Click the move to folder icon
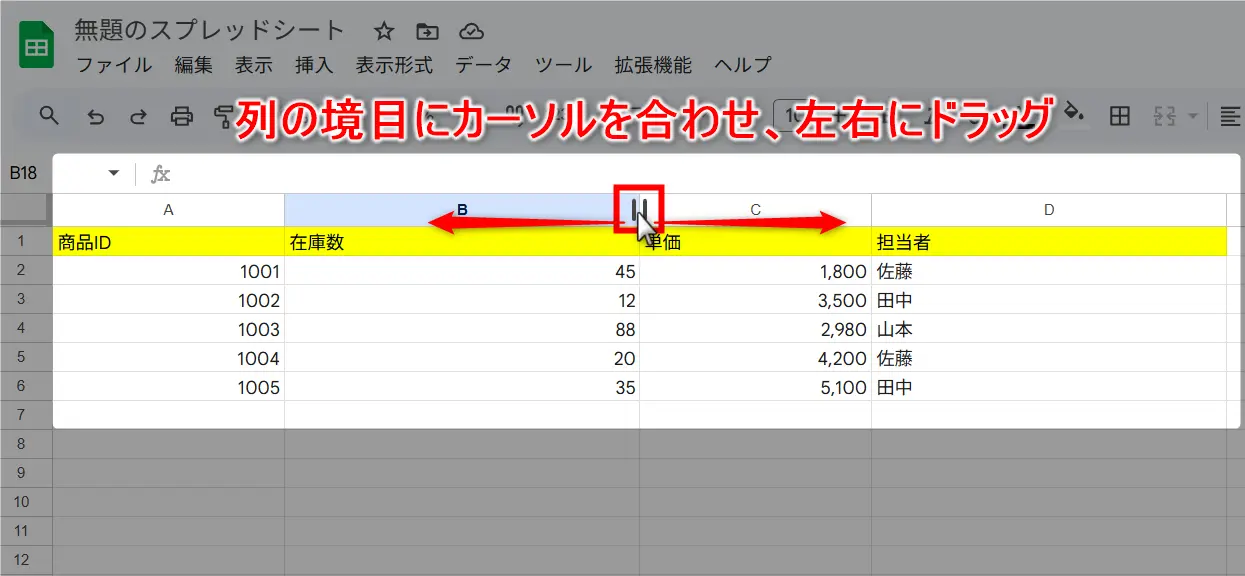 click(427, 31)
